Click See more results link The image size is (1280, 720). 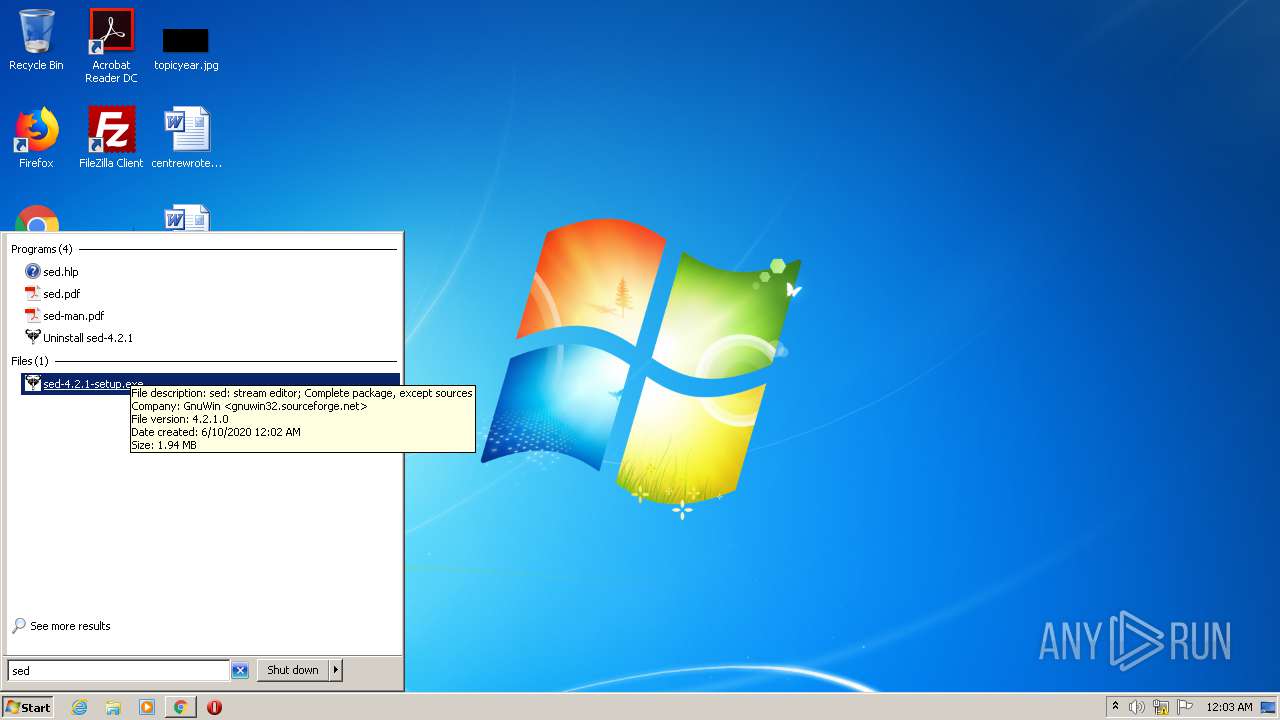tap(70, 626)
